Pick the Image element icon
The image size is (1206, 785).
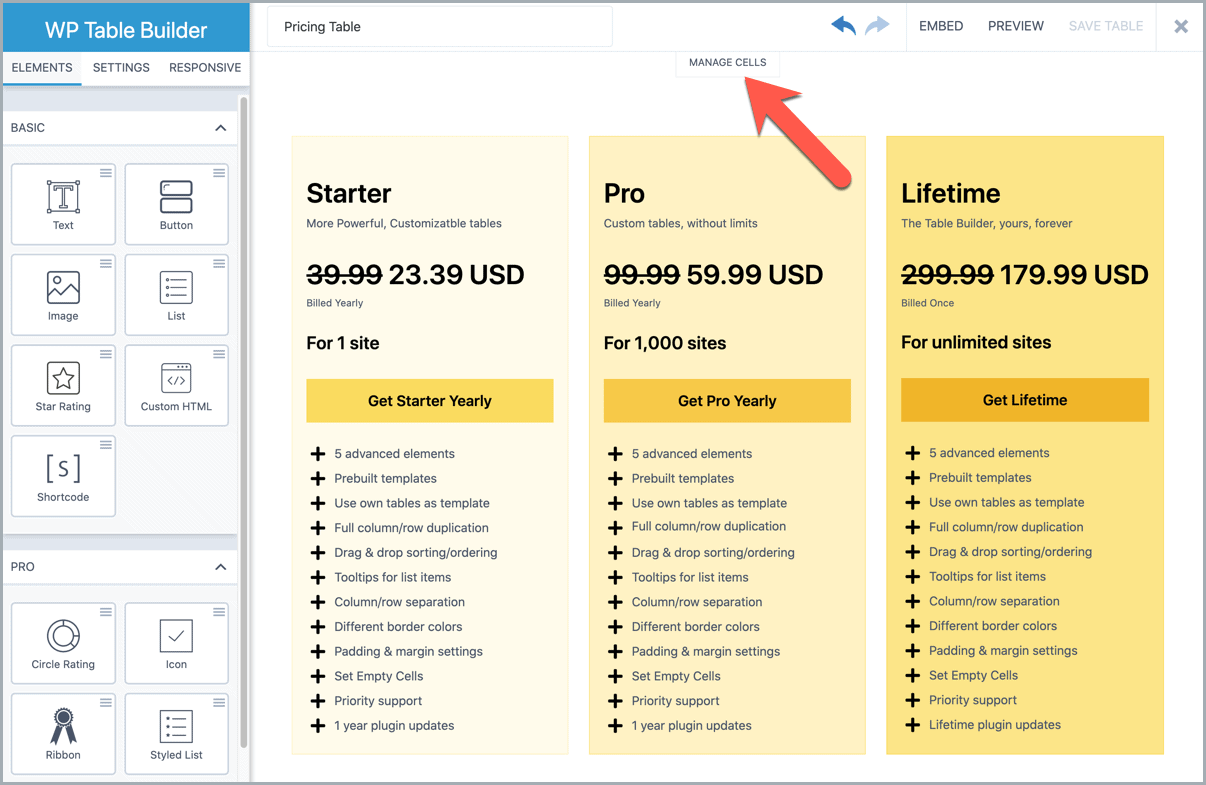(x=63, y=289)
